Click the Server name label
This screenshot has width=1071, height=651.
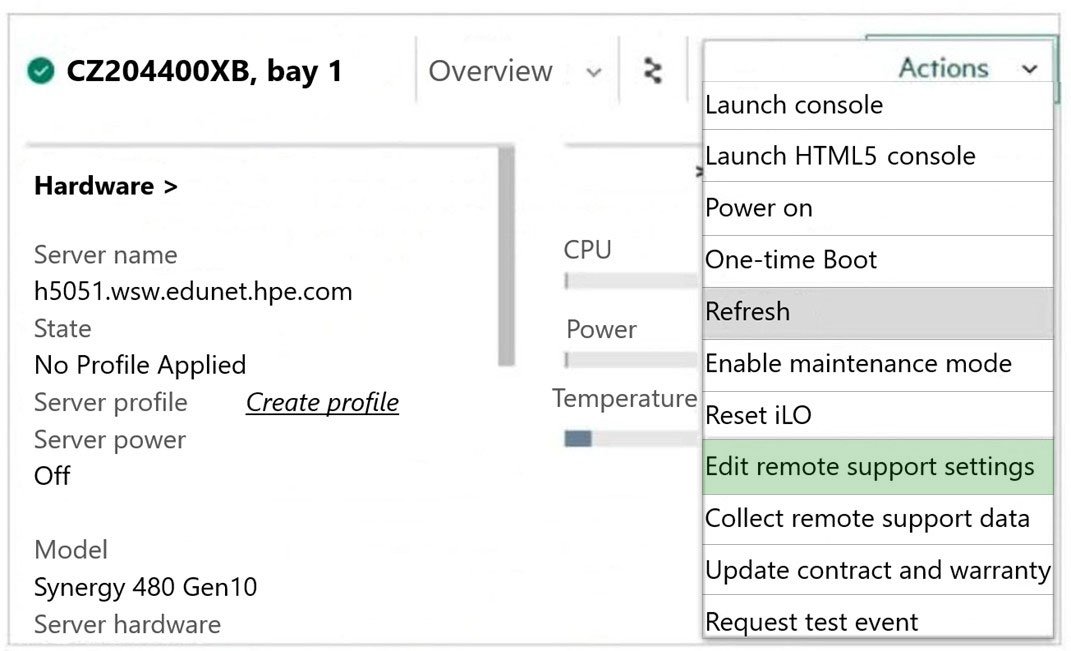[x=106, y=255]
